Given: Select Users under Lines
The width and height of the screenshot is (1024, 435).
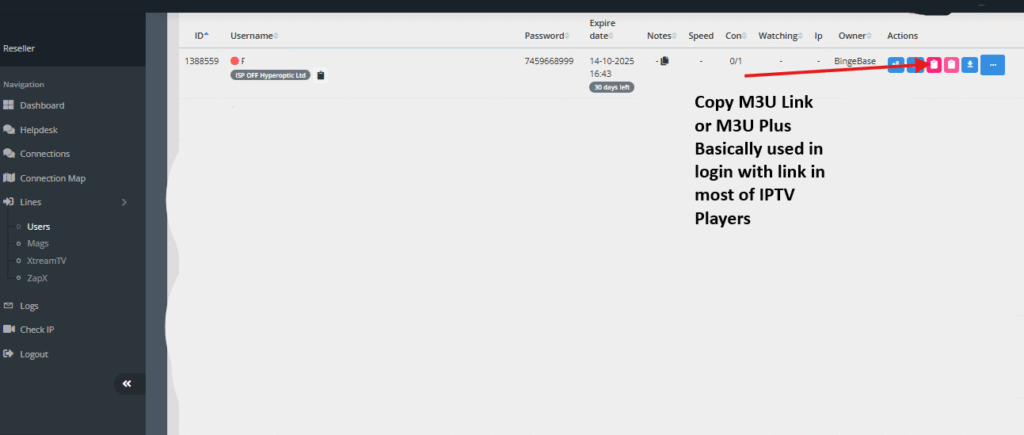Looking at the screenshot, I should coord(39,227).
